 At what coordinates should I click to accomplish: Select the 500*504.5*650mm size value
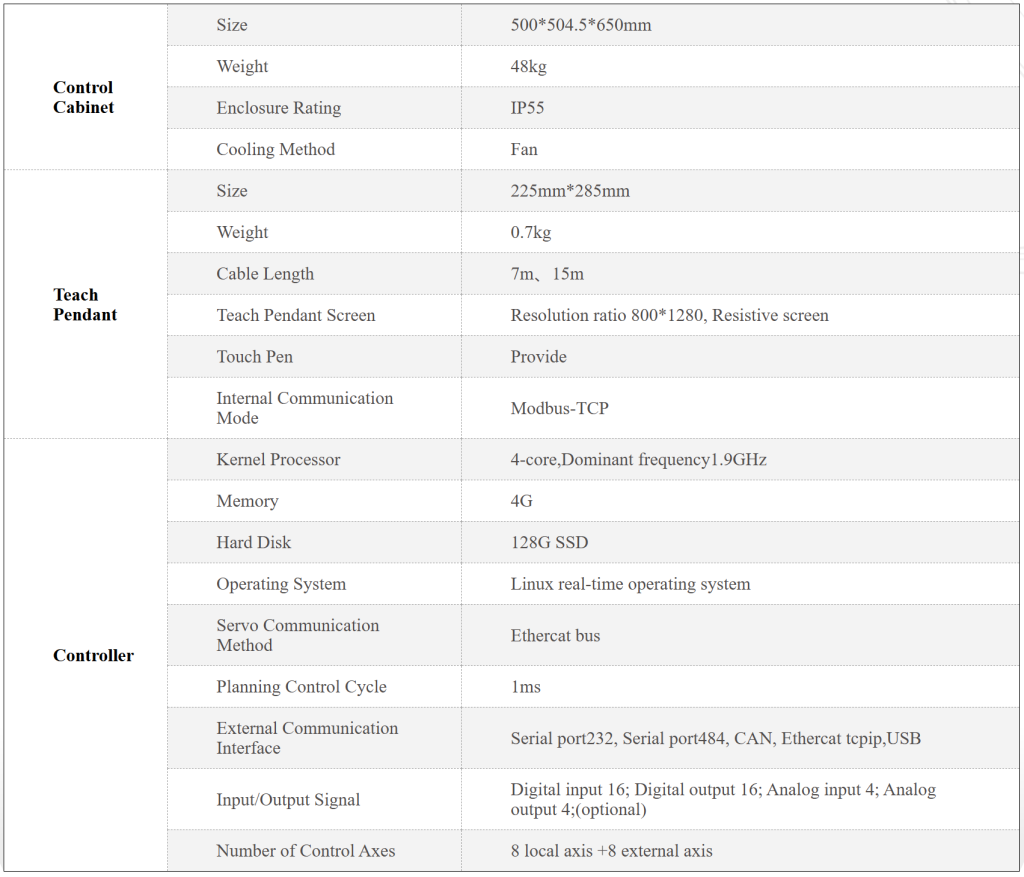click(580, 25)
